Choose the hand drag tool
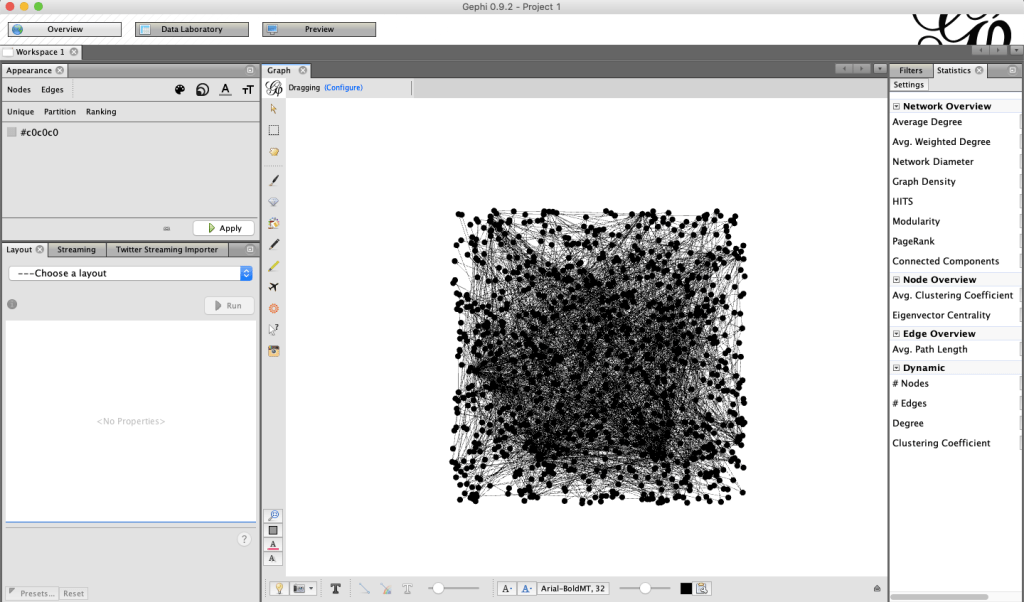This screenshot has width=1024, height=602. 274,152
